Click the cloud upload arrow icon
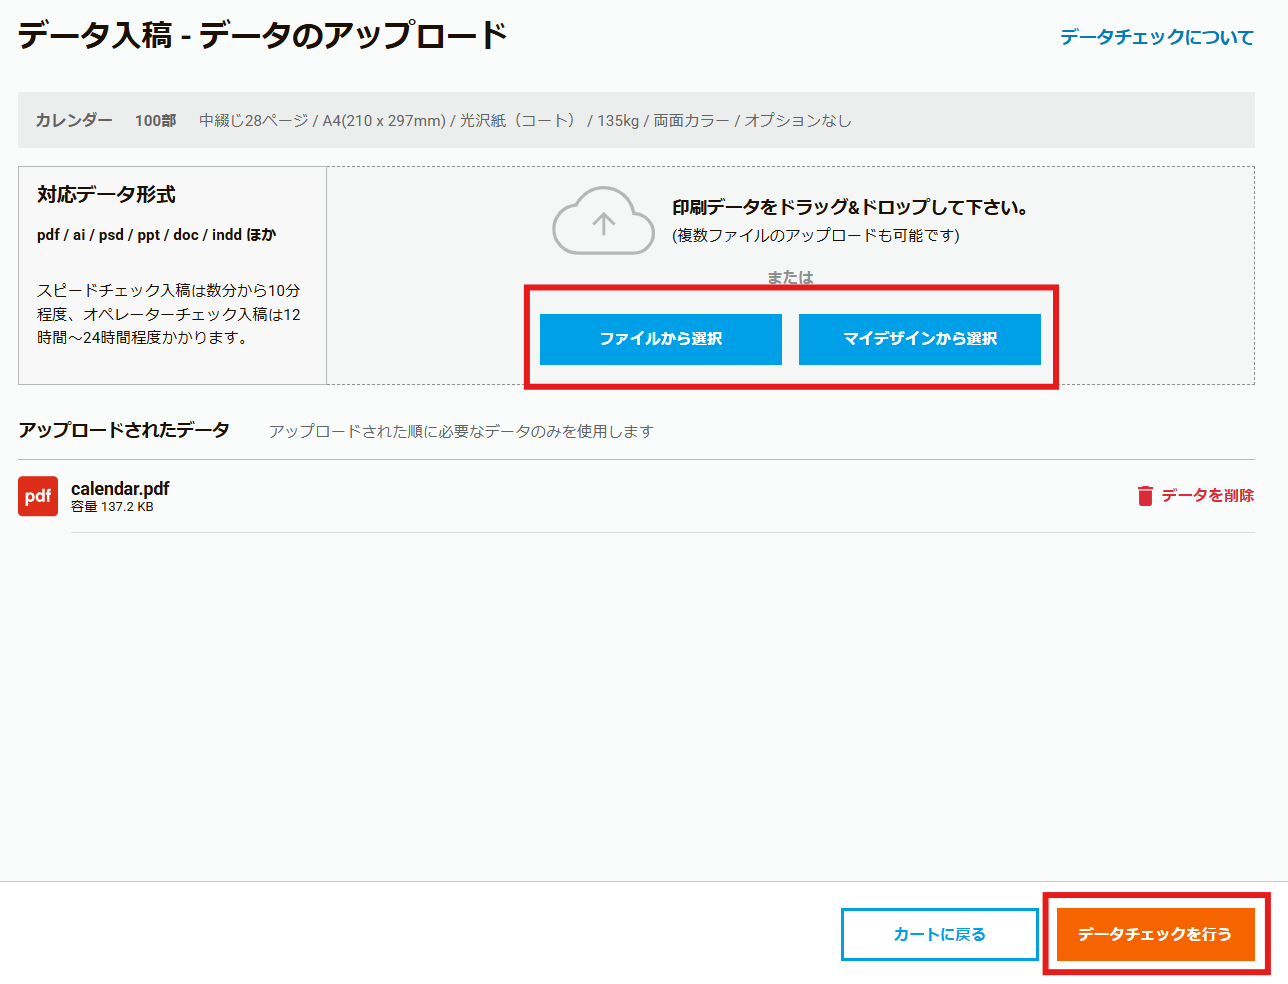 [603, 221]
